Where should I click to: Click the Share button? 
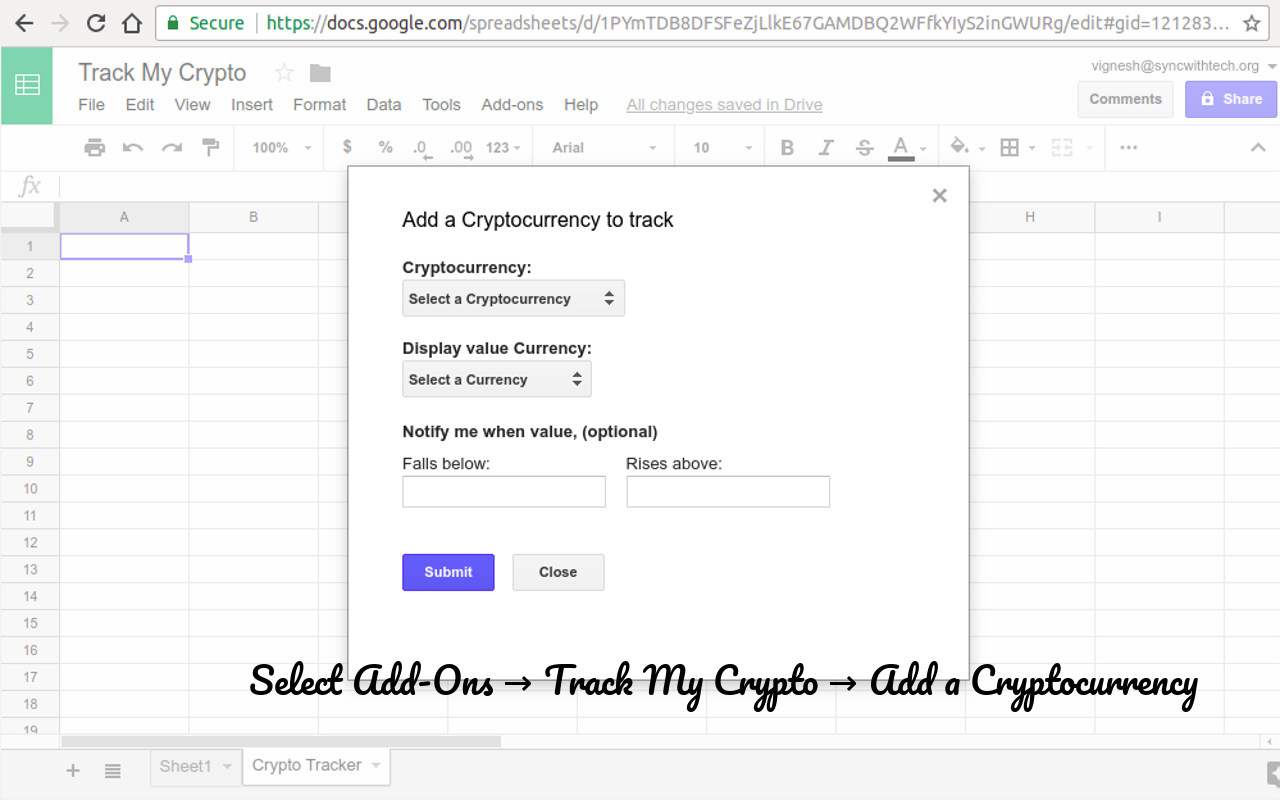pos(1231,99)
